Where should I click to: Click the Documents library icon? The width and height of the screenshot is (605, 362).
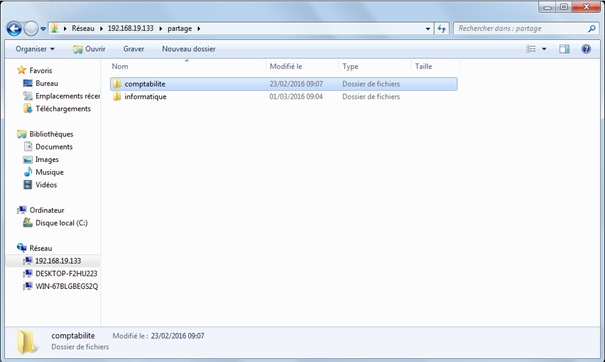[x=28, y=146]
